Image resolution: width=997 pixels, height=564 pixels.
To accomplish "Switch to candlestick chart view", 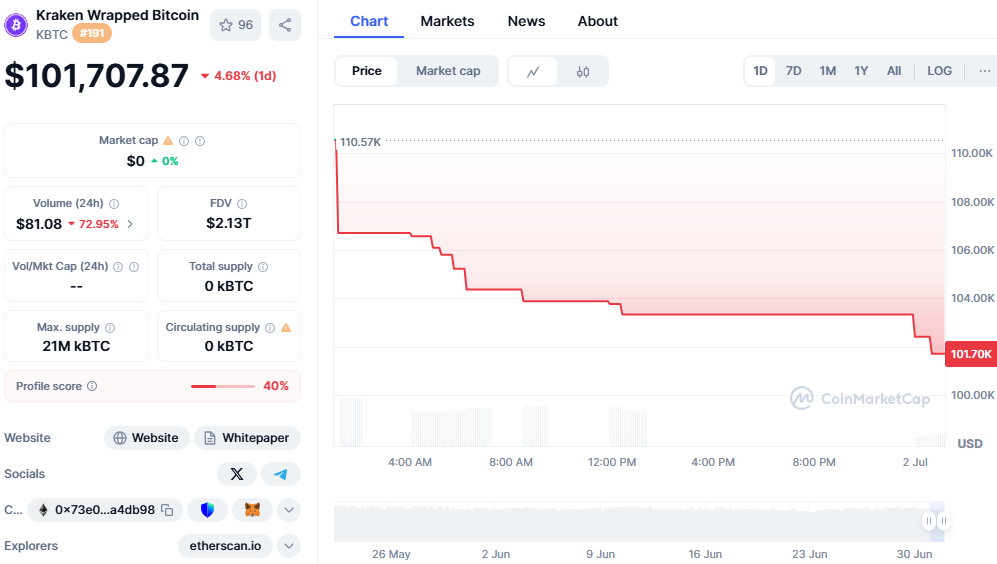I will (x=582, y=71).
